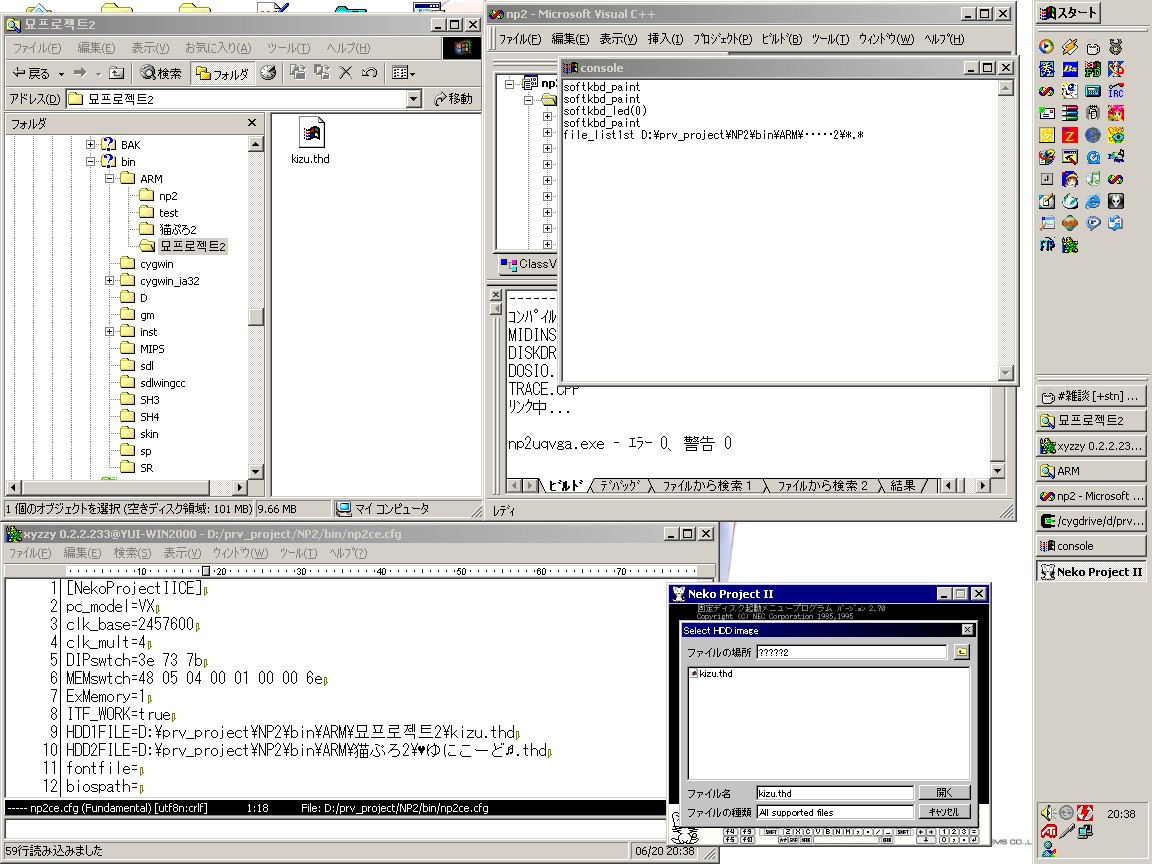Screen dimensions: 1152x864
Task: Switch to ファイルから検索 1 tab
Action: click(x=707, y=486)
